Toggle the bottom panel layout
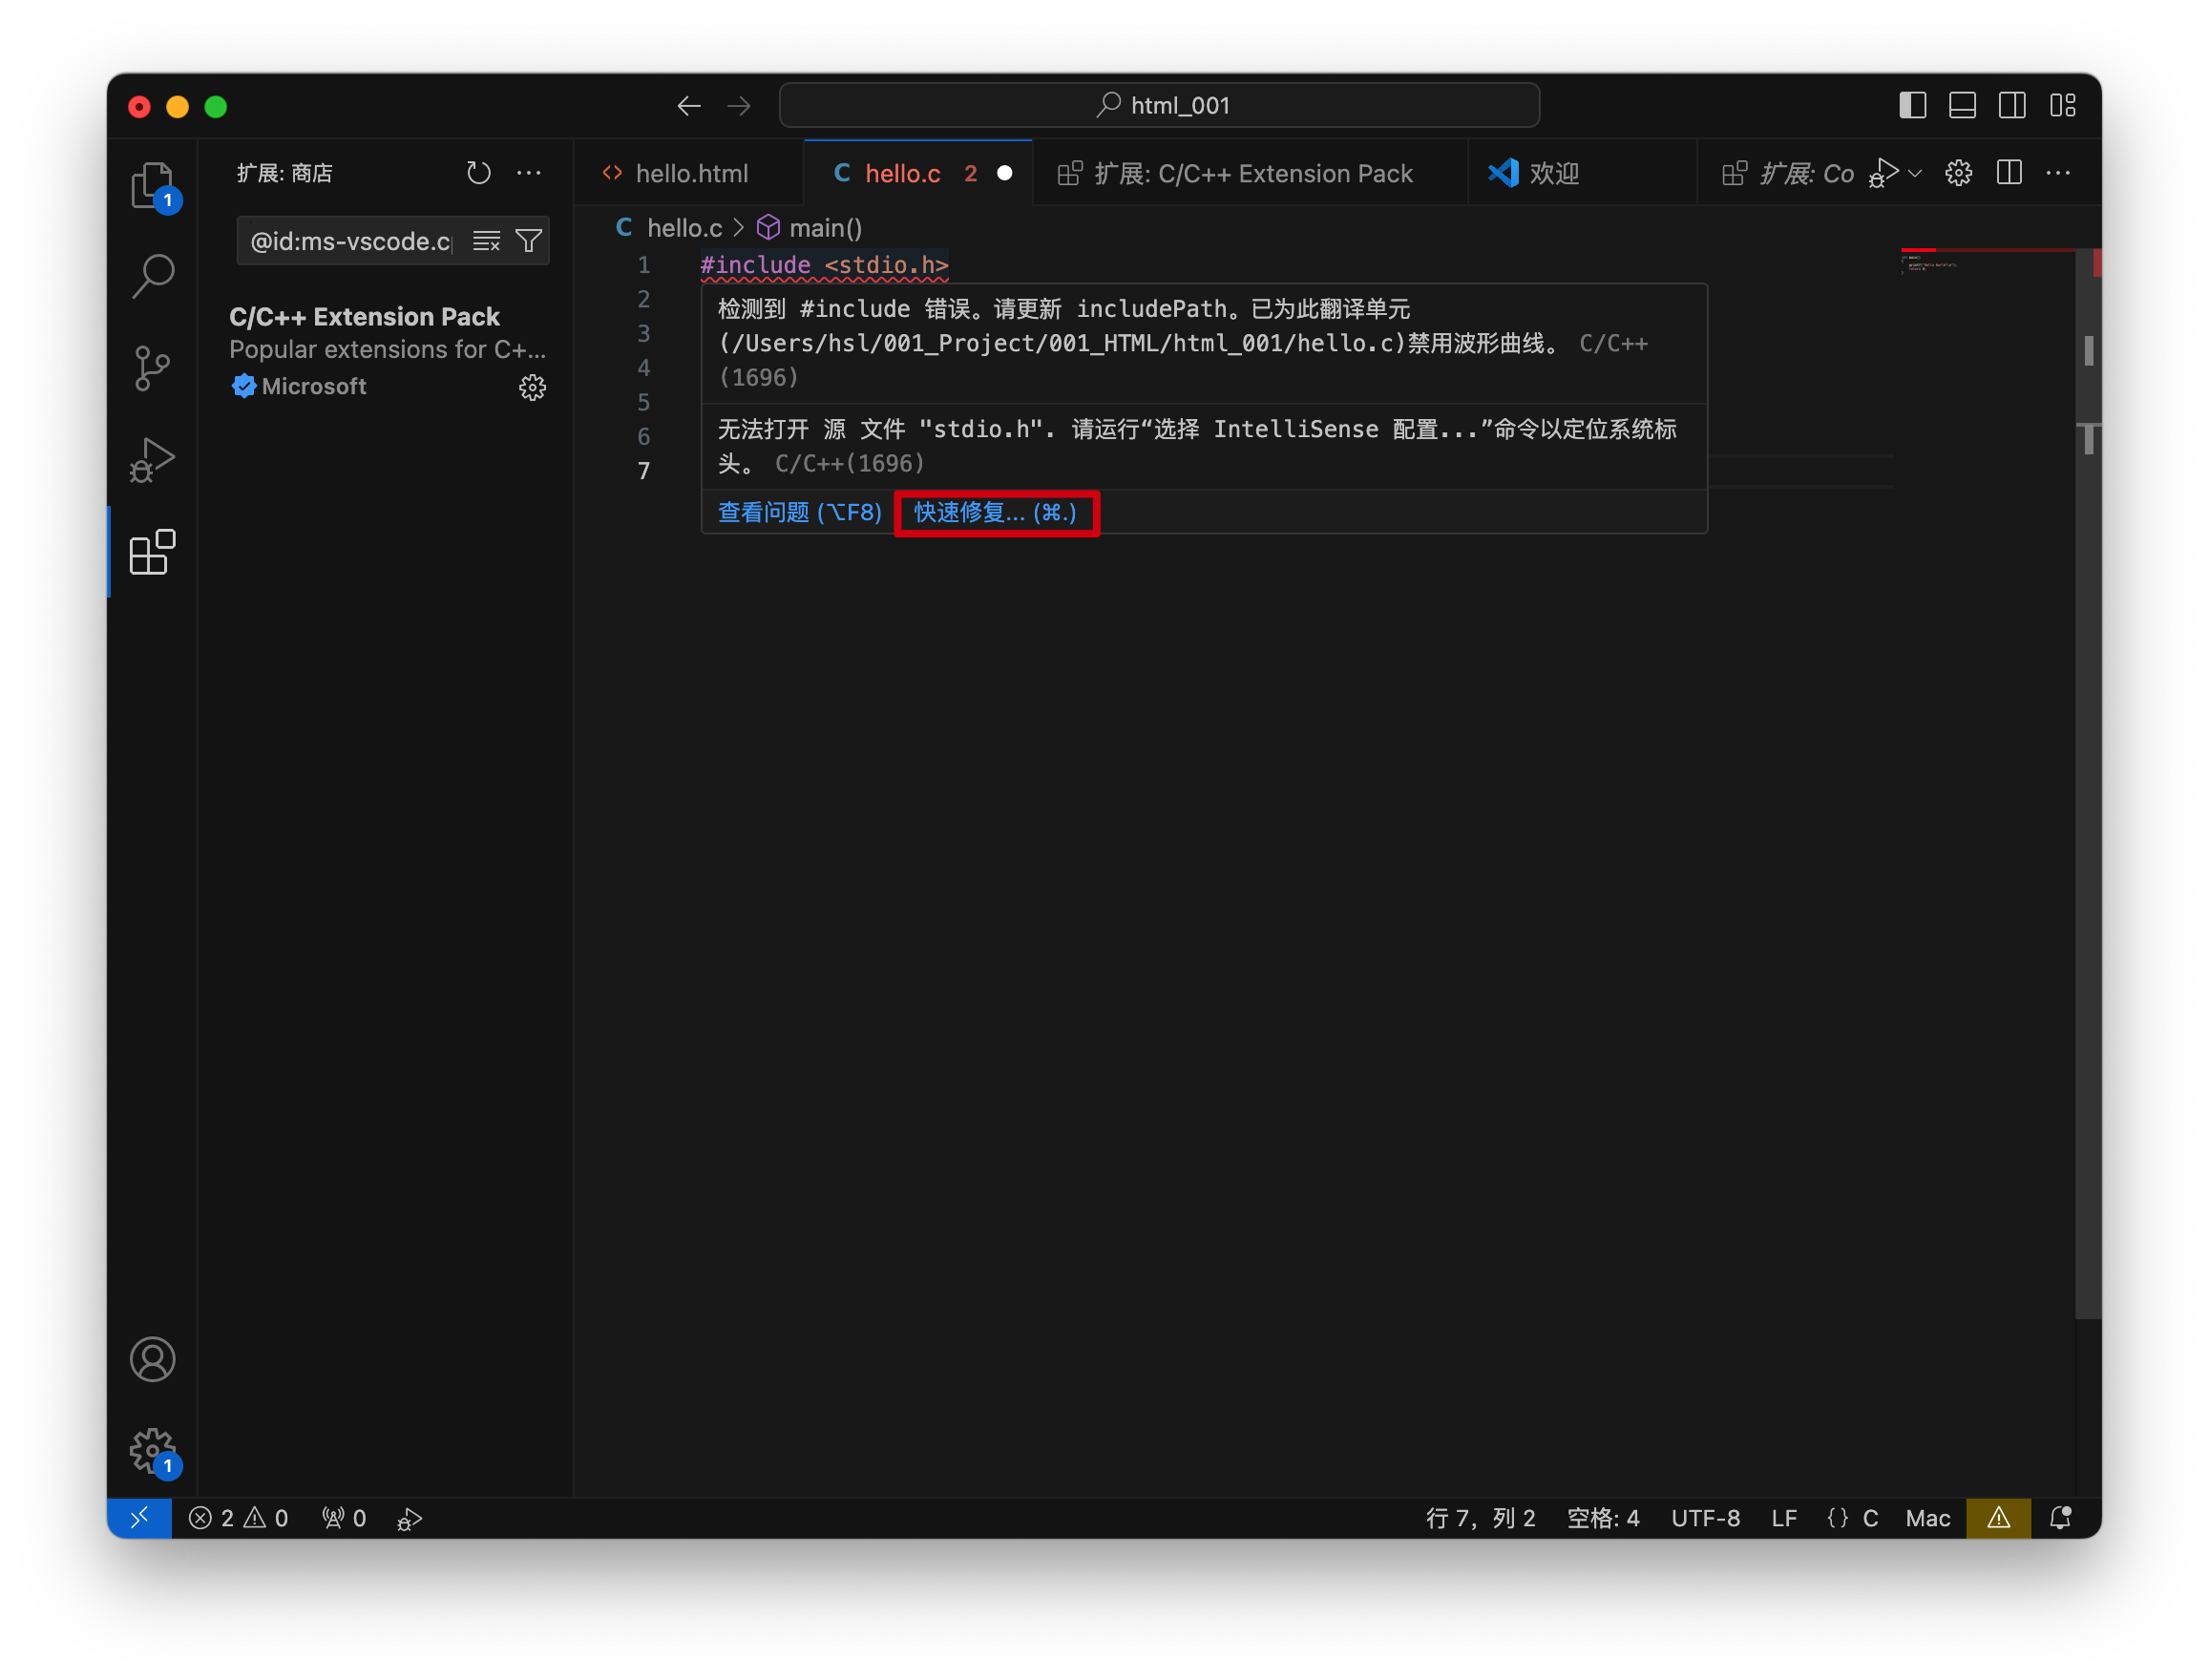Image resolution: width=2209 pixels, height=1680 pixels. pos(1962,105)
